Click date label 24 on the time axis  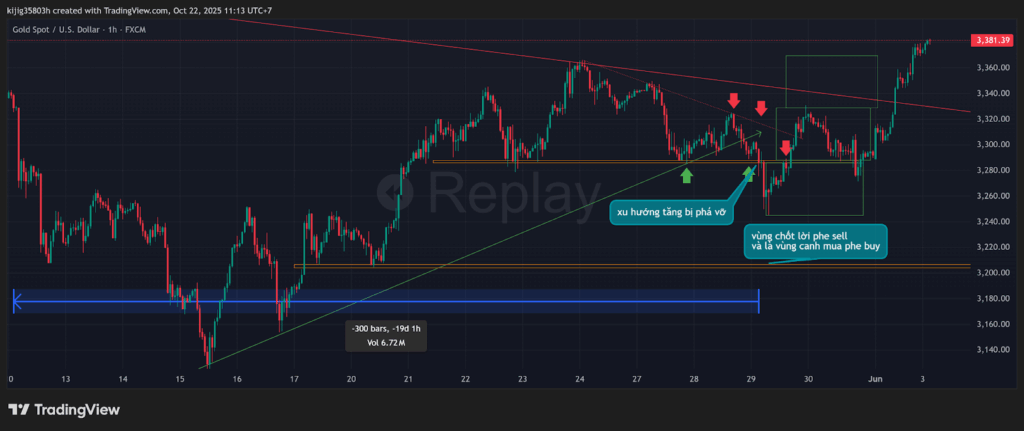[580, 380]
